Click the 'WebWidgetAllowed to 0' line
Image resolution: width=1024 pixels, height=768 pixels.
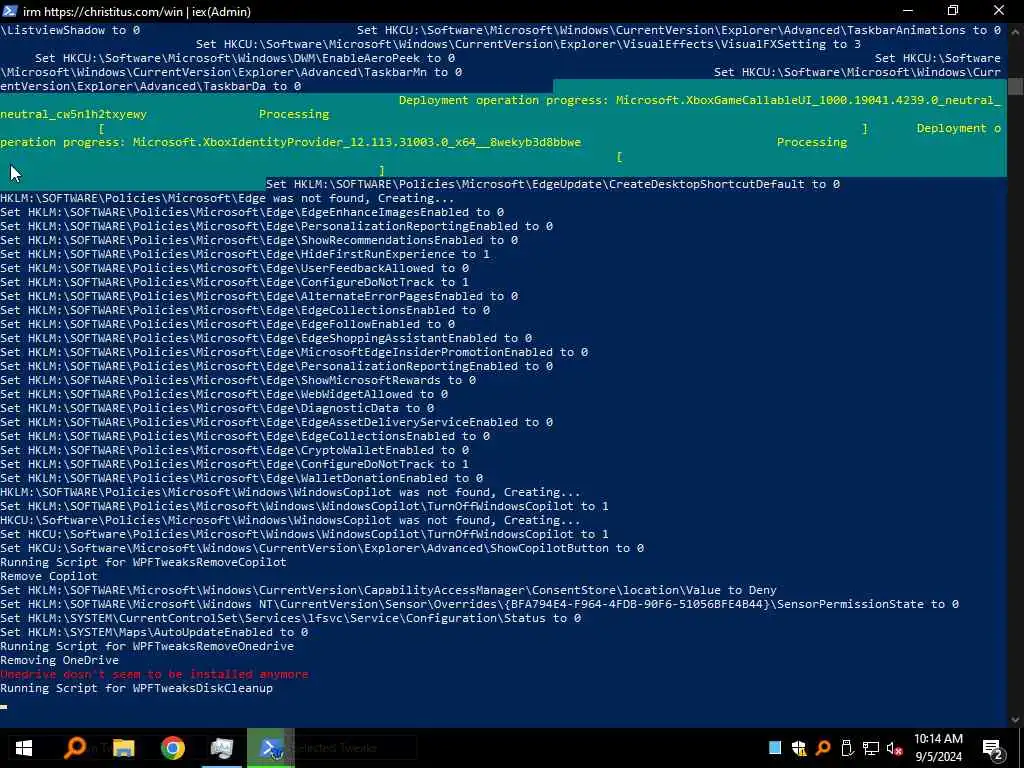click(224, 394)
